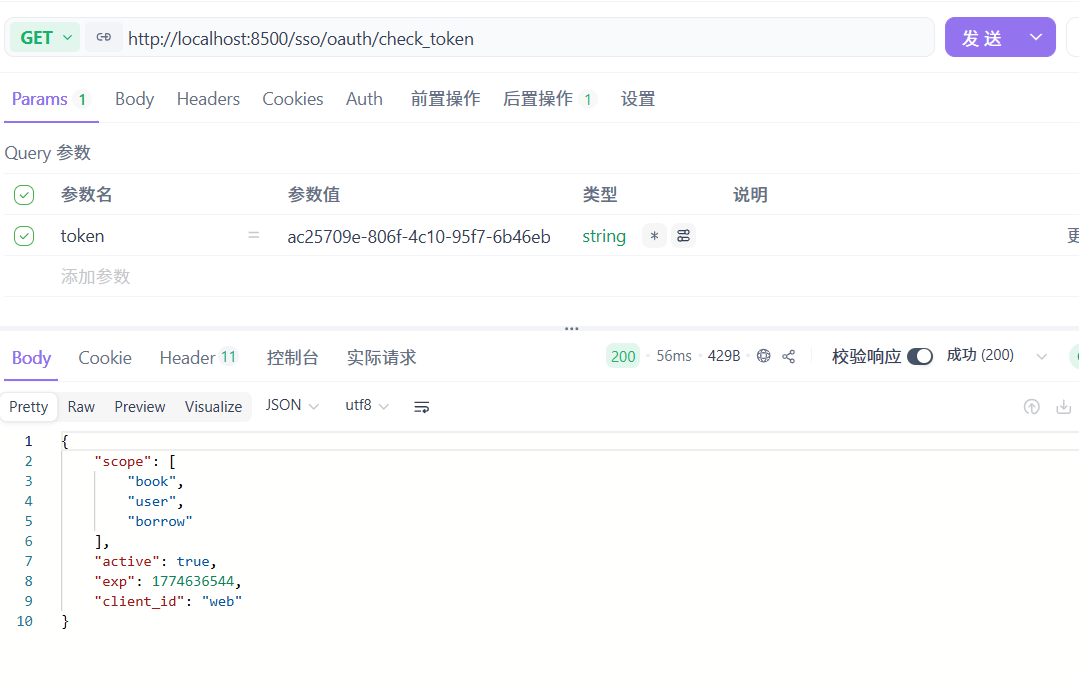The height and width of the screenshot is (678, 1079).
Task: Click the token value ac25709e field
Action: point(418,236)
